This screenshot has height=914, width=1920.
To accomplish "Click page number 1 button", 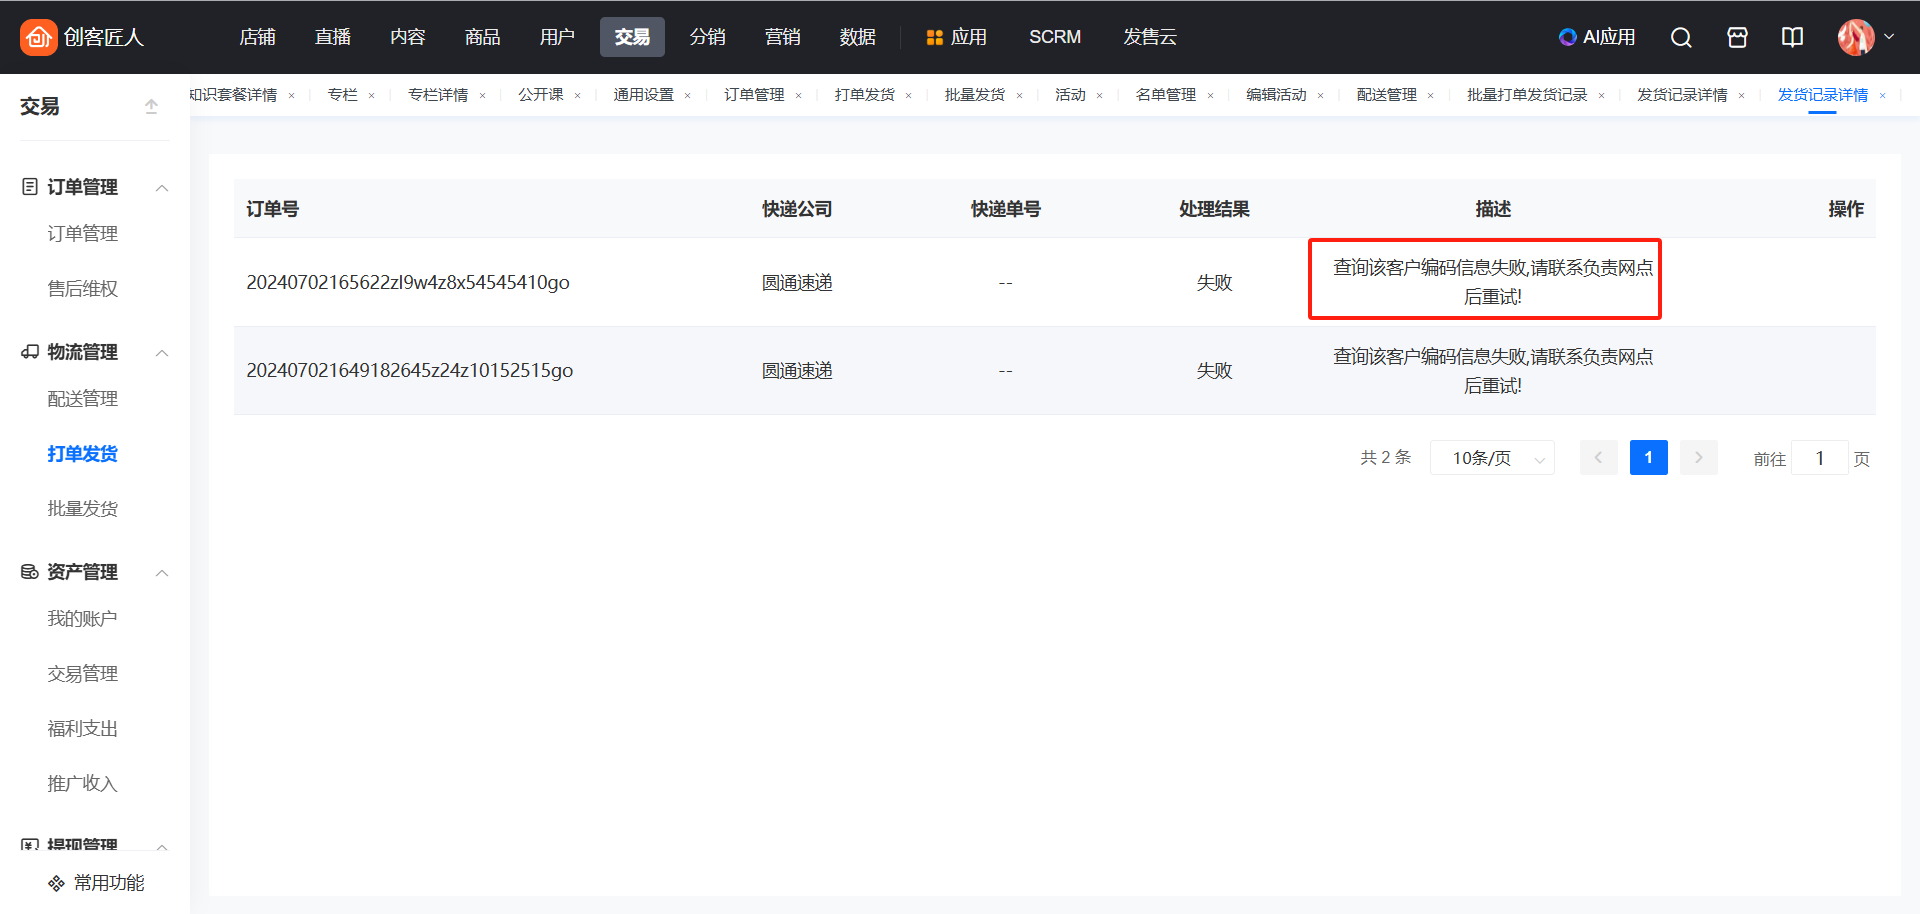I will click(1648, 458).
